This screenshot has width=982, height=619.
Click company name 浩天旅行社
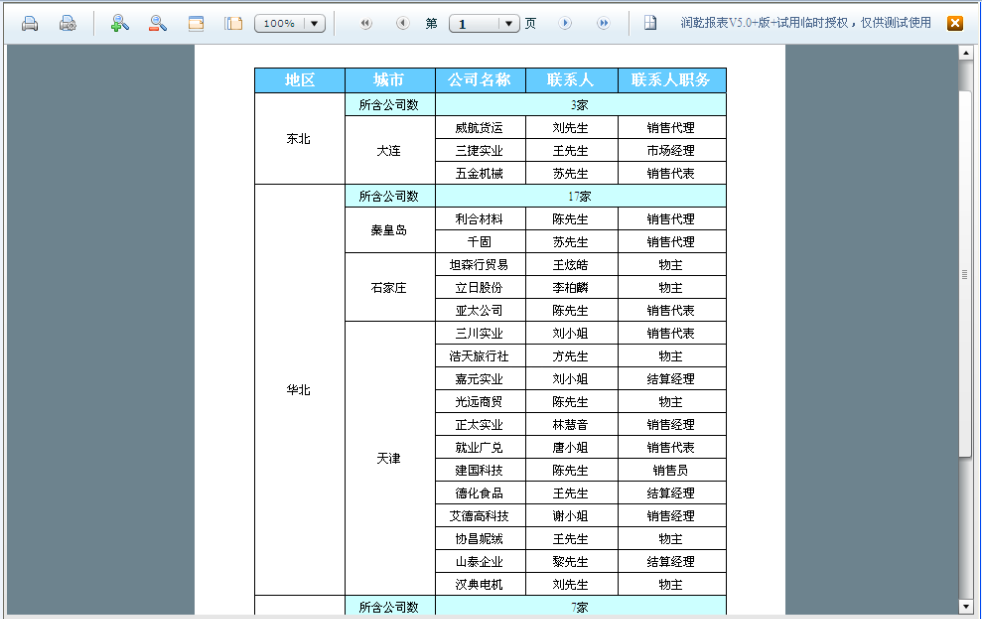pos(480,356)
